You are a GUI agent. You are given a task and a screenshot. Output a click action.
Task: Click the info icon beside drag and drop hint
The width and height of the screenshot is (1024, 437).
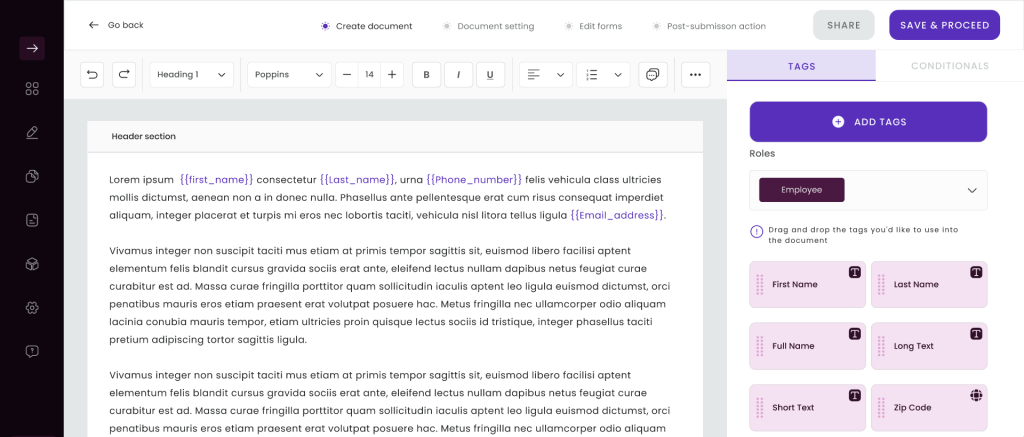click(x=756, y=231)
